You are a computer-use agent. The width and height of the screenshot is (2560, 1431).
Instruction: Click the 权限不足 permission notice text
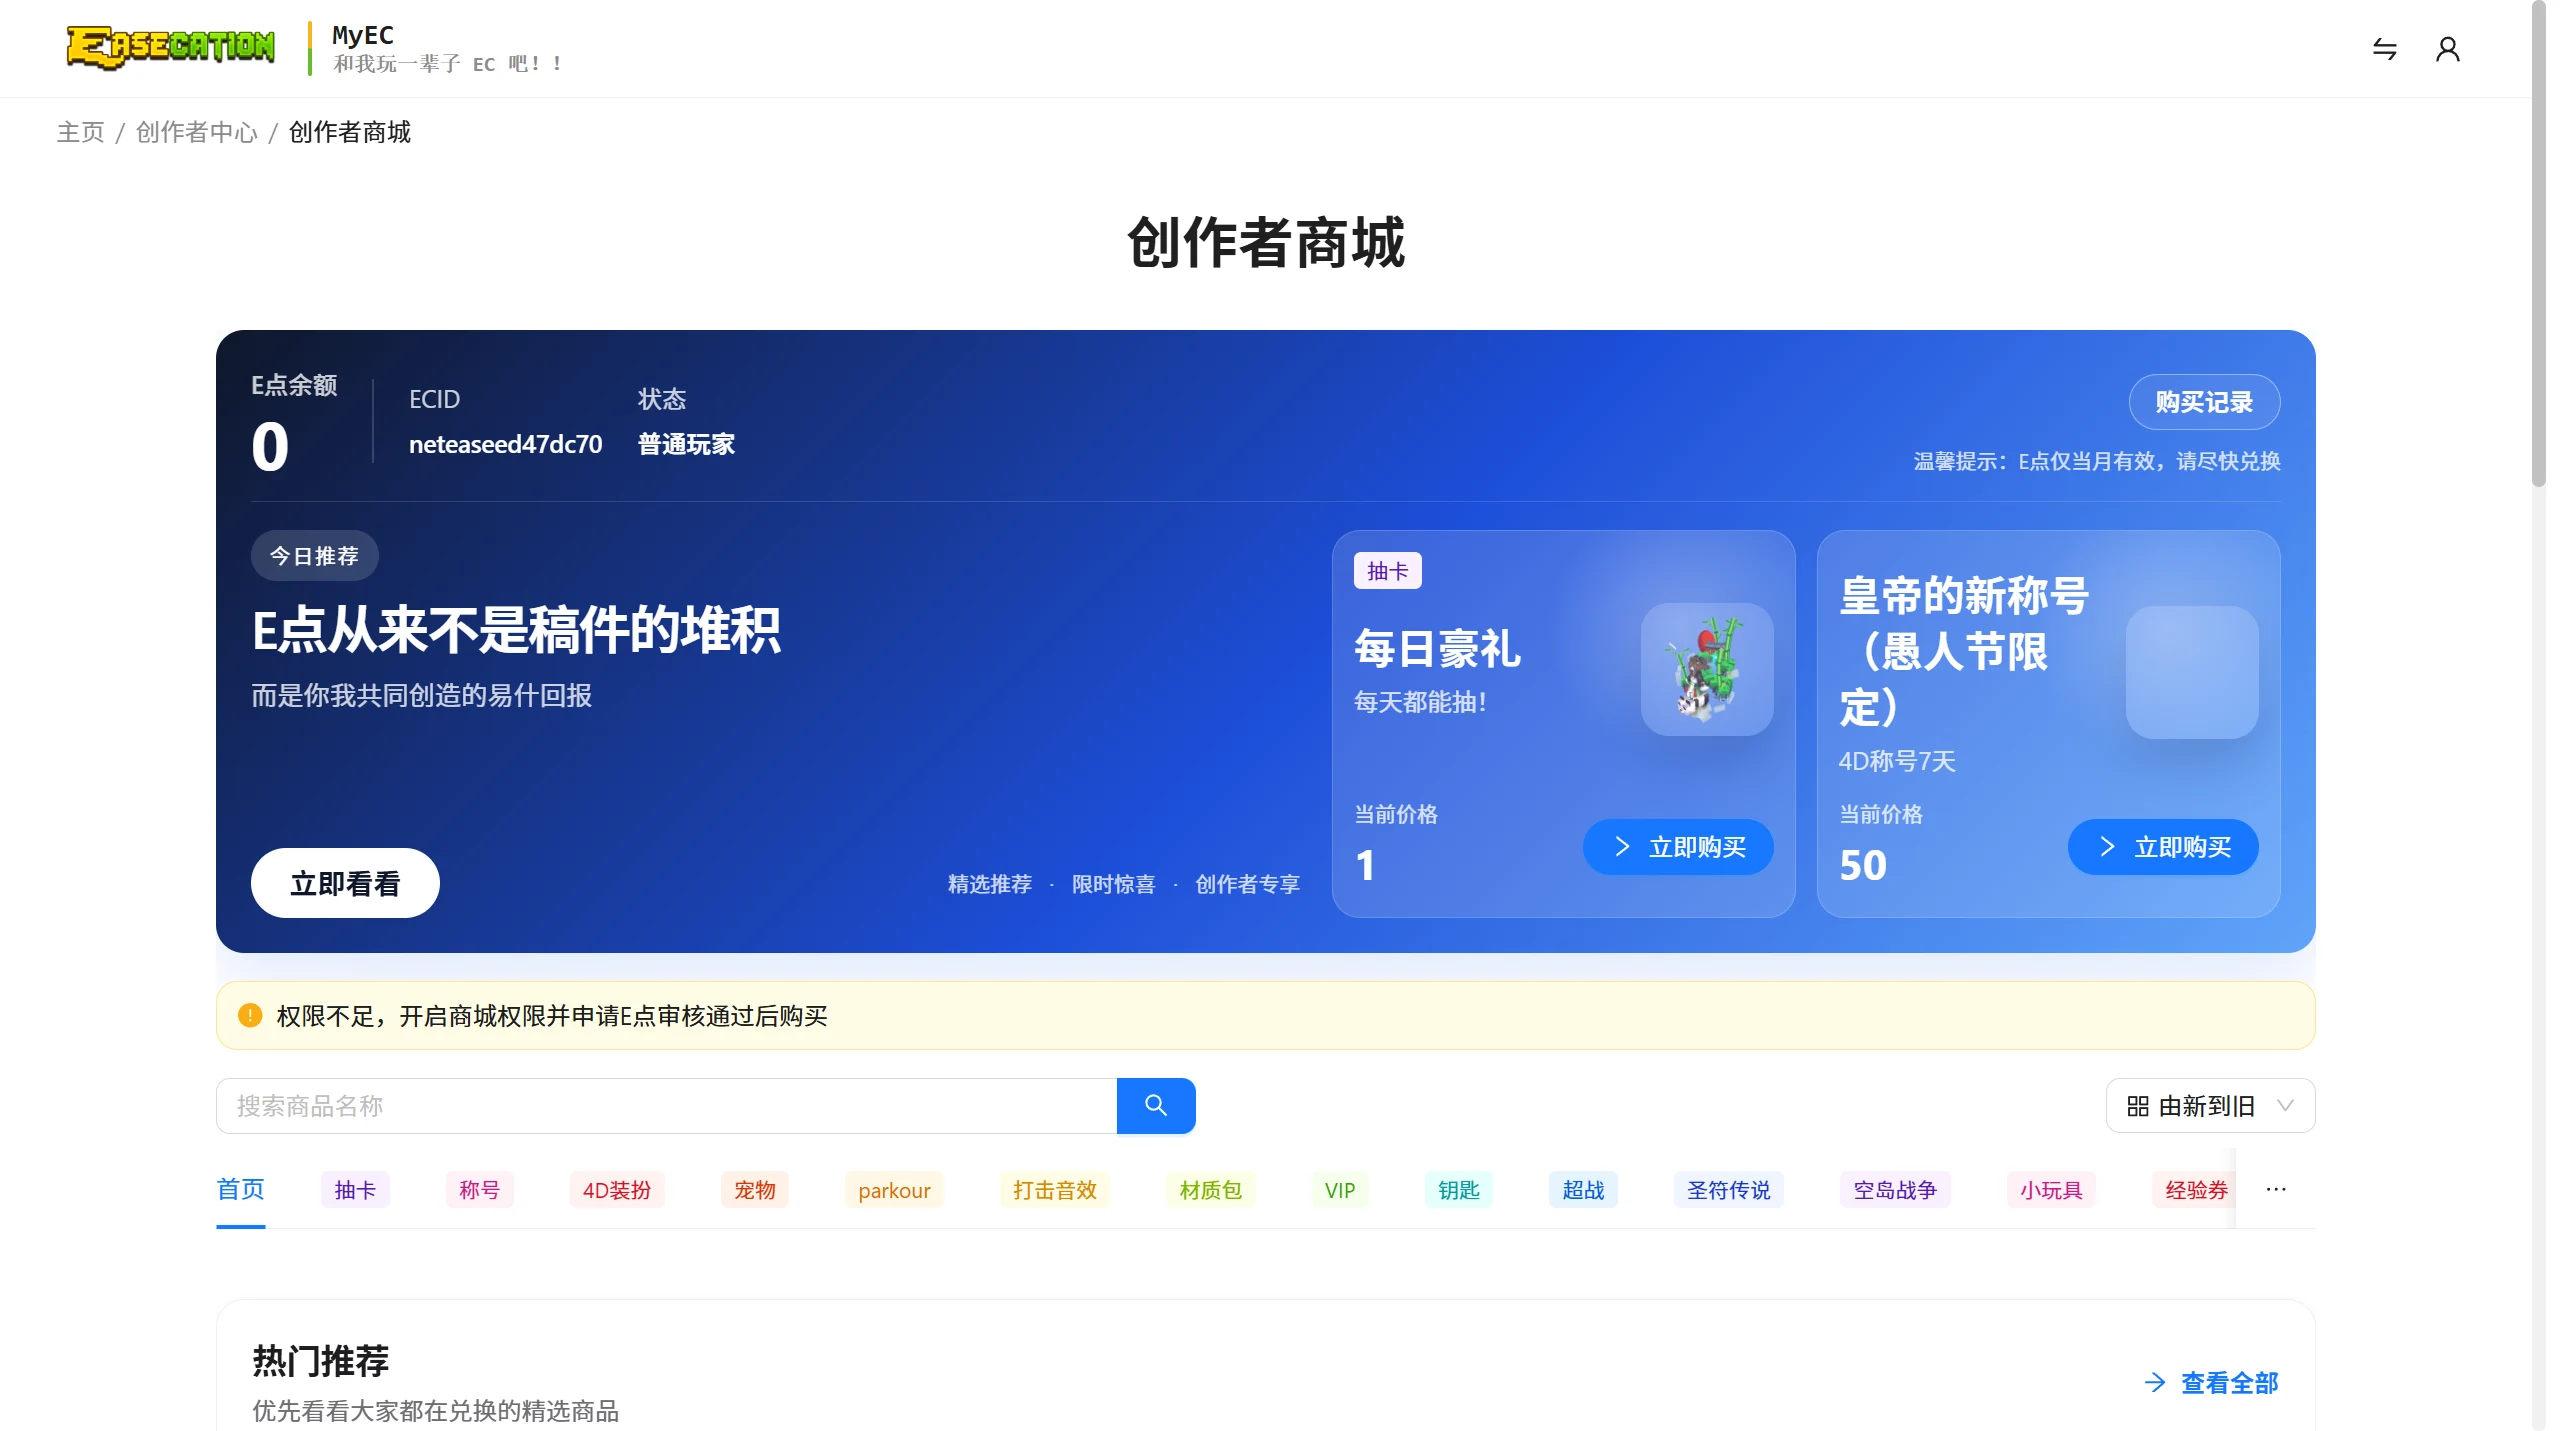pyautogui.click(x=552, y=1016)
